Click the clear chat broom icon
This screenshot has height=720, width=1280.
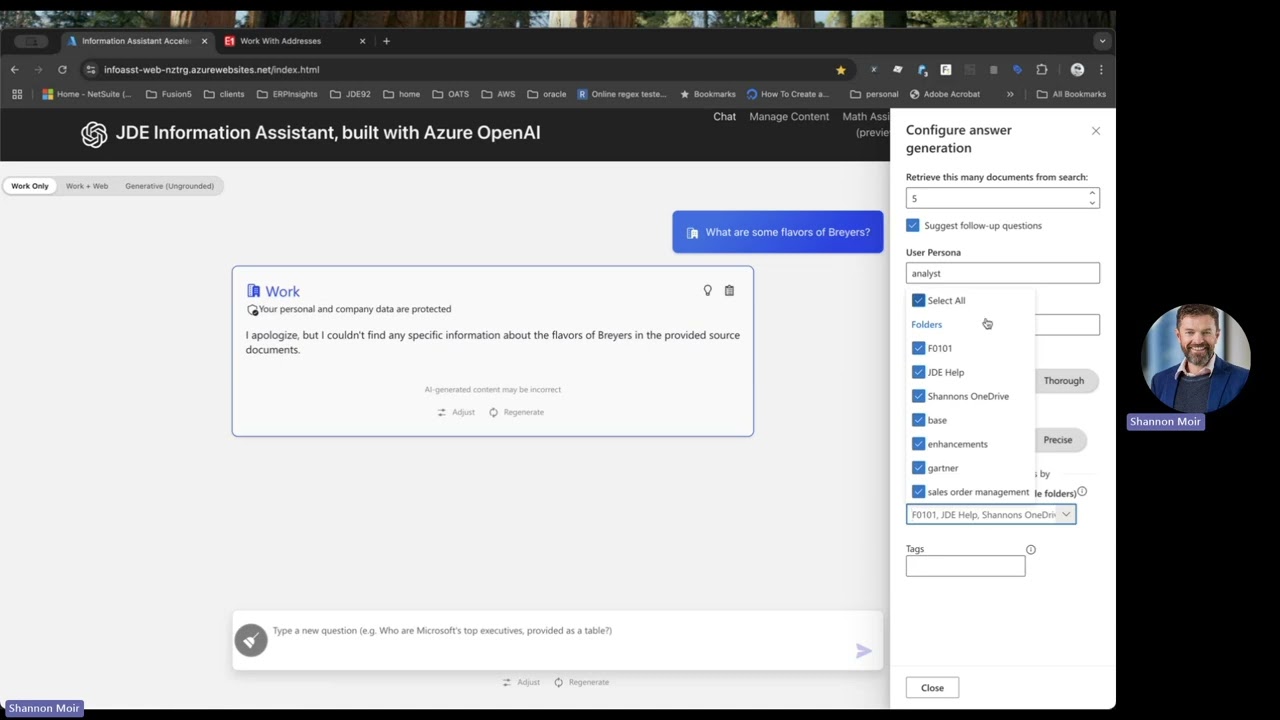point(251,640)
